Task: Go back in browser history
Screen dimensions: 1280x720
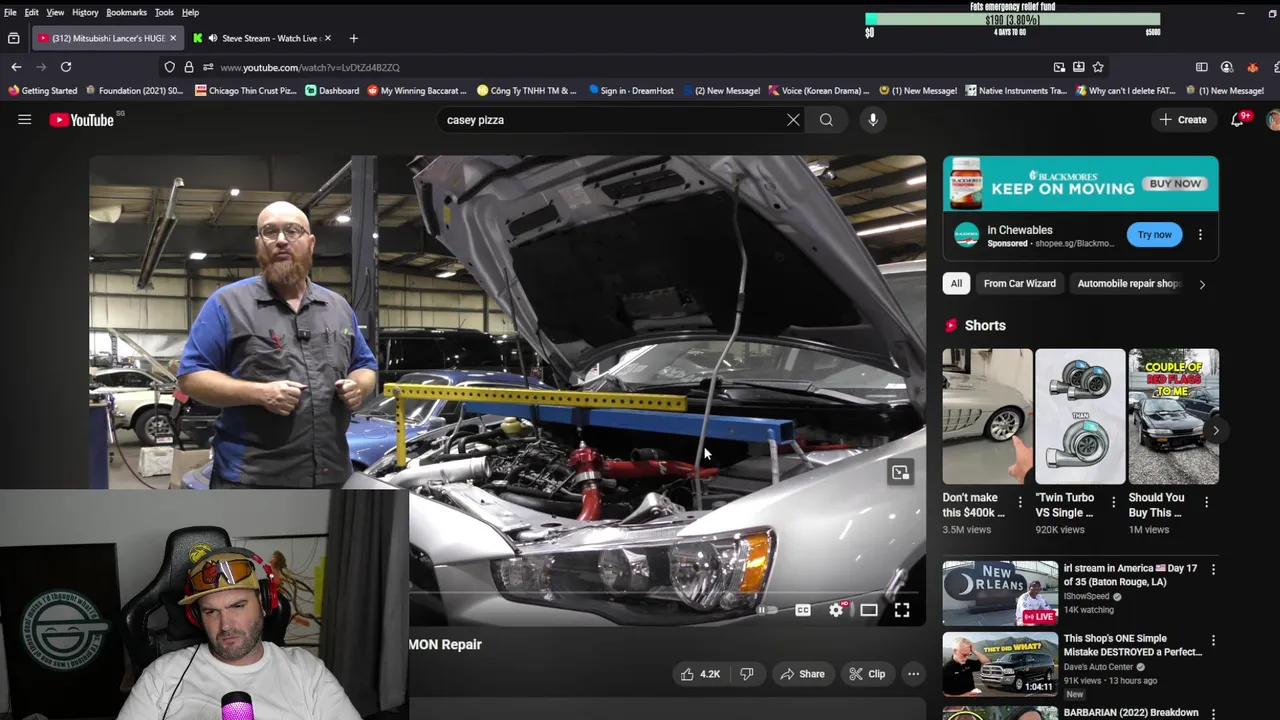Action: [16, 67]
